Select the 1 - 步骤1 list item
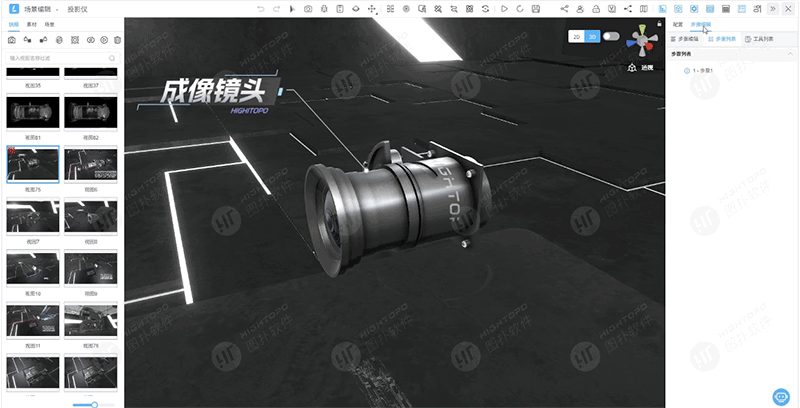Image resolution: width=800 pixels, height=408 pixels. [x=698, y=70]
